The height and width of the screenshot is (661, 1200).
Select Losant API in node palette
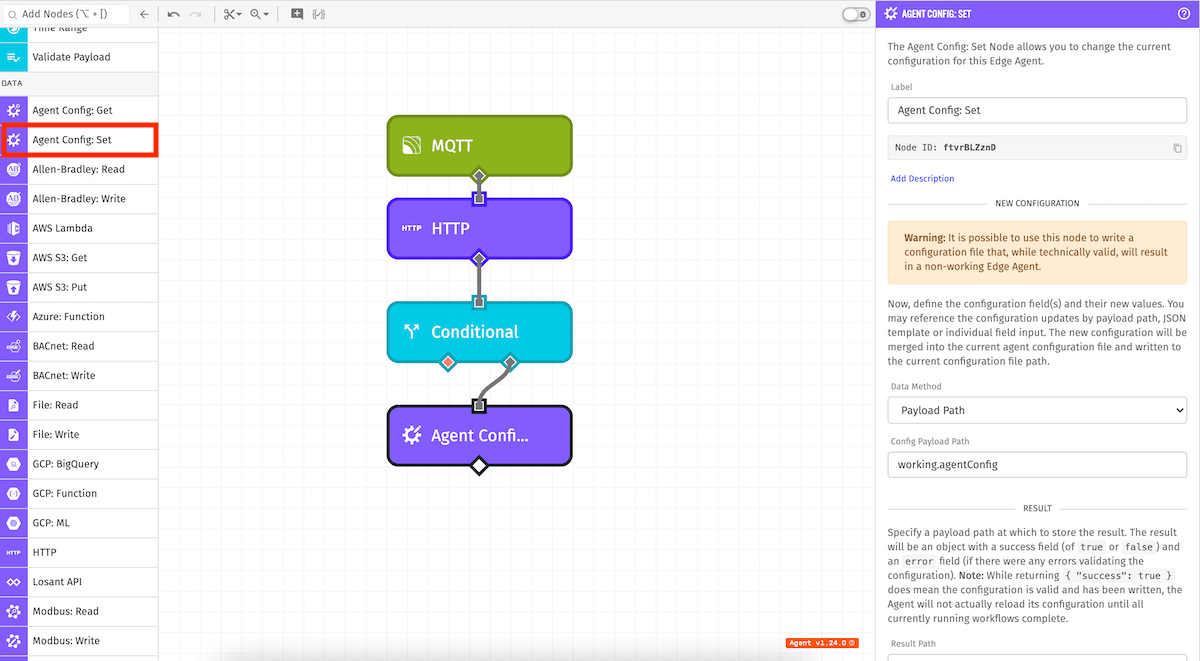(x=79, y=582)
